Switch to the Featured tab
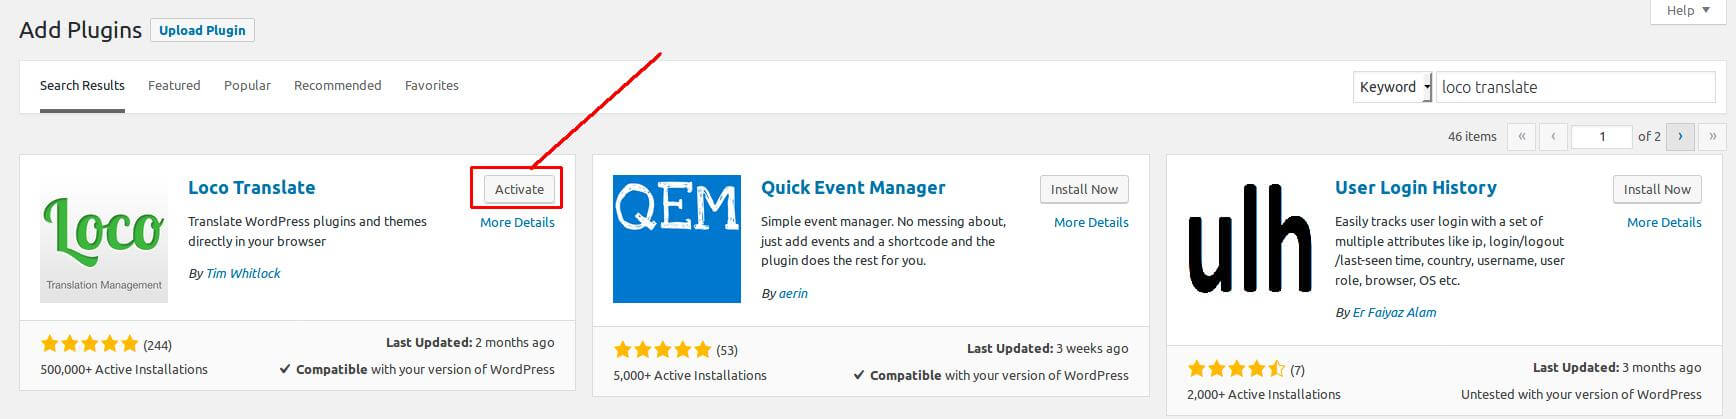Image resolution: width=1736 pixels, height=419 pixels. [174, 86]
